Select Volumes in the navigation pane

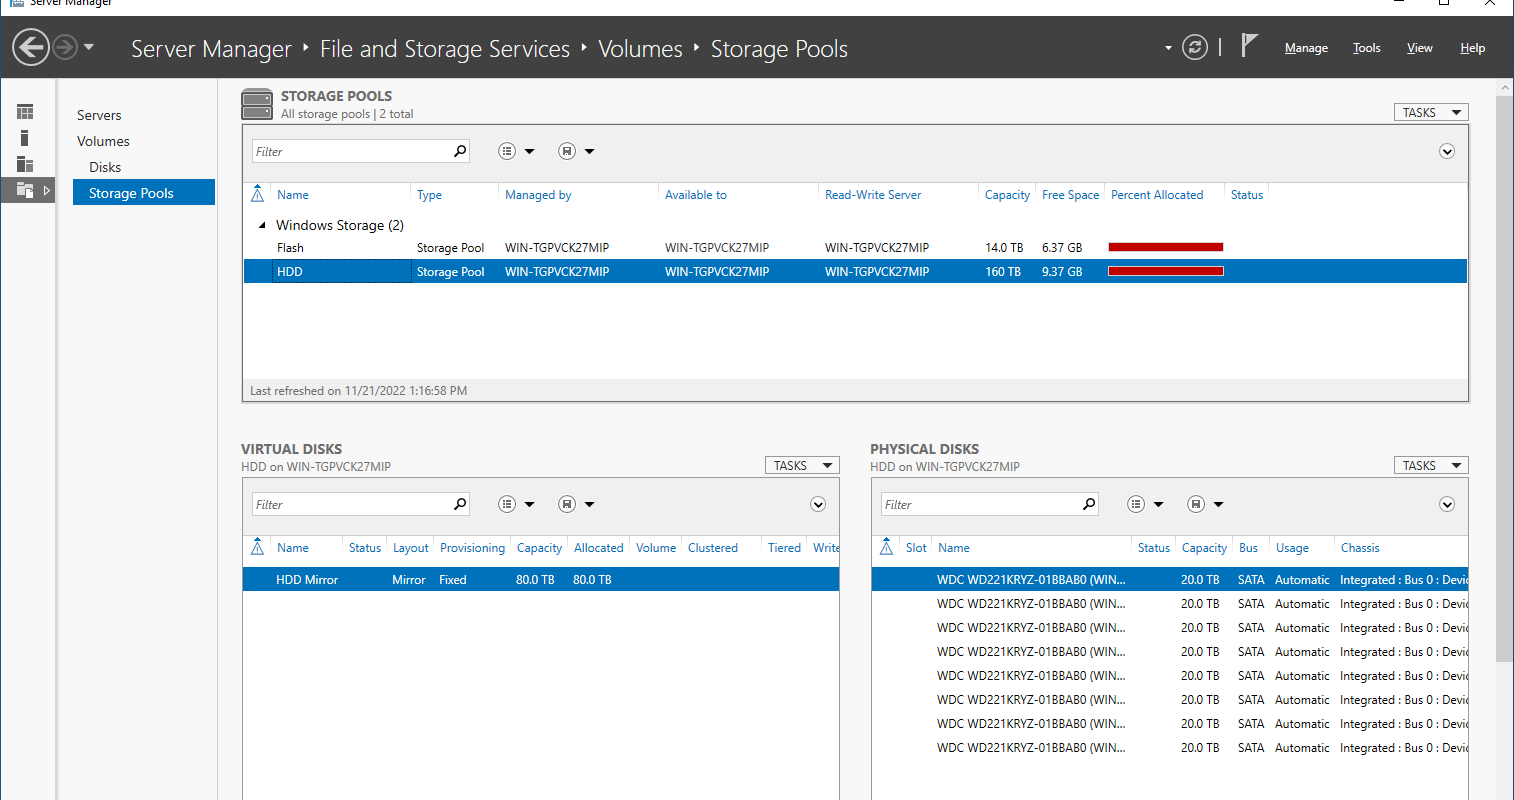pos(103,141)
